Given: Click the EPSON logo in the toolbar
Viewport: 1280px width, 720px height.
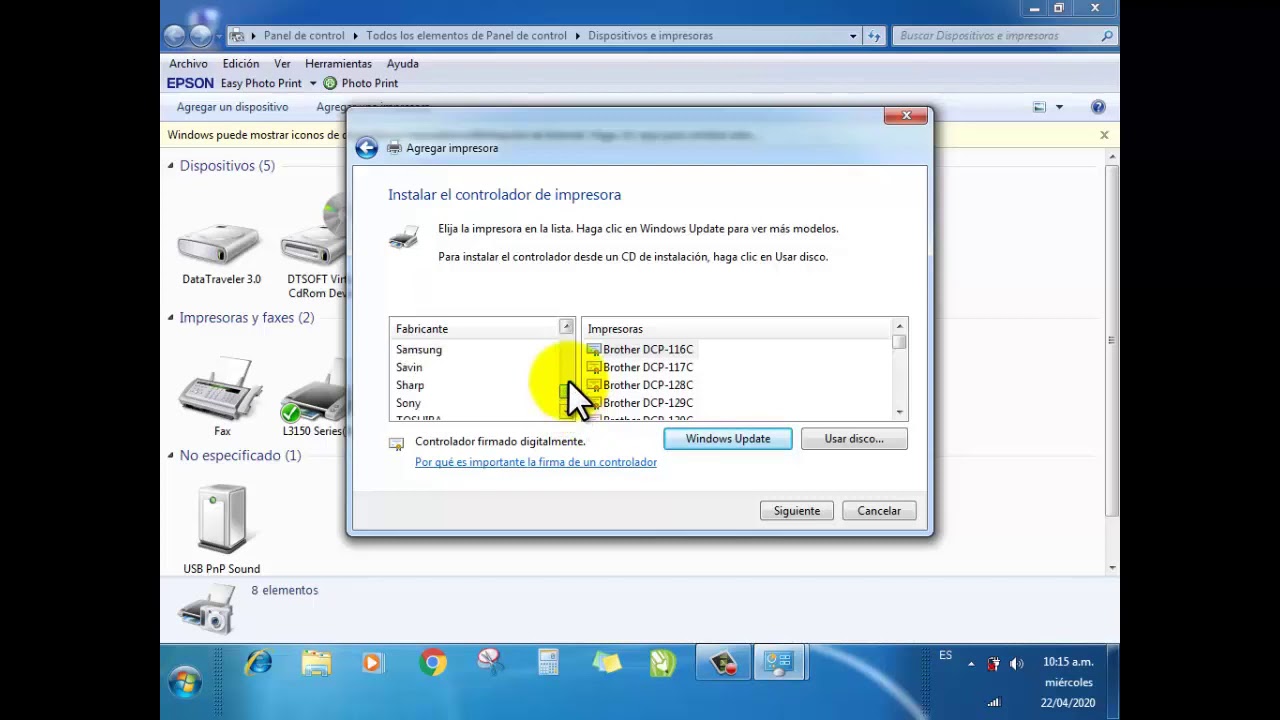Looking at the screenshot, I should (x=190, y=84).
